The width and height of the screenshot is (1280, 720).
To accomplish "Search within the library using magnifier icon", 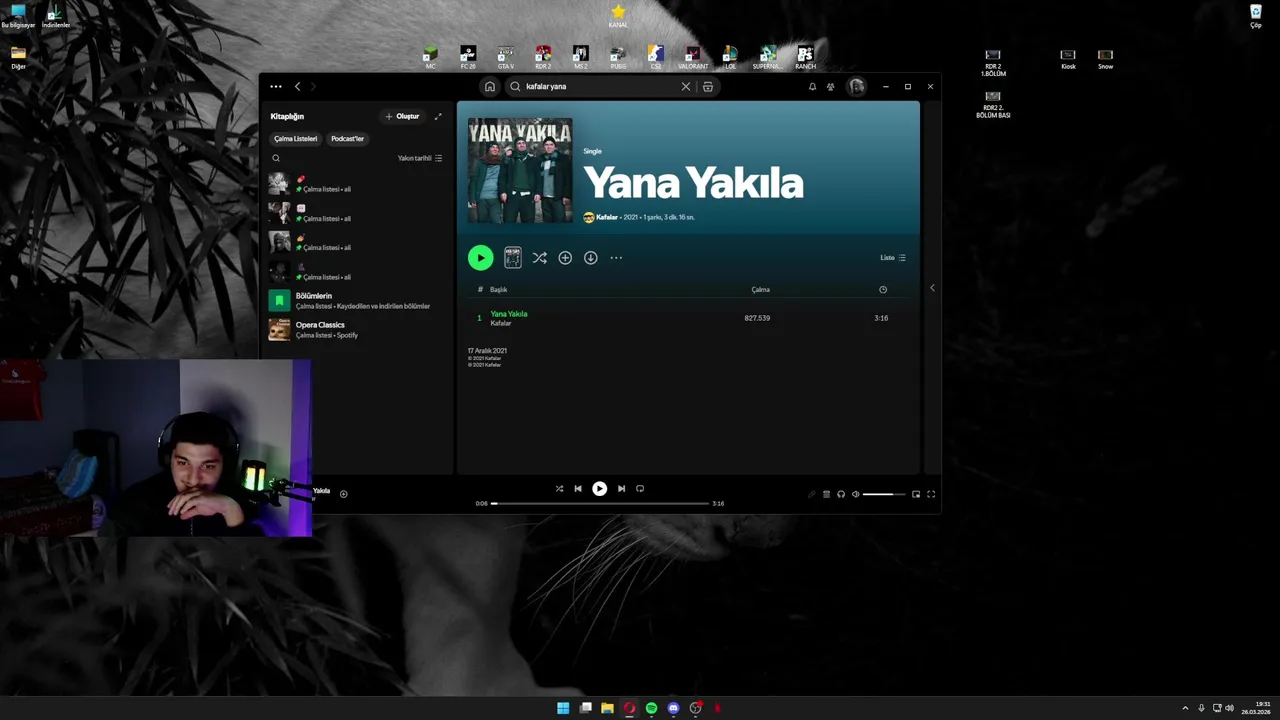I will coord(276,158).
